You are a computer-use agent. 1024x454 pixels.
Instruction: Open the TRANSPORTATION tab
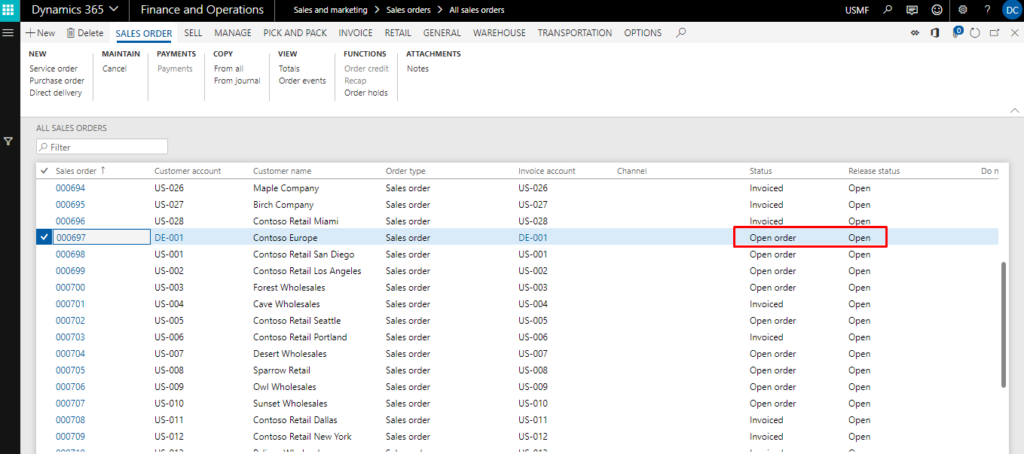(x=575, y=33)
